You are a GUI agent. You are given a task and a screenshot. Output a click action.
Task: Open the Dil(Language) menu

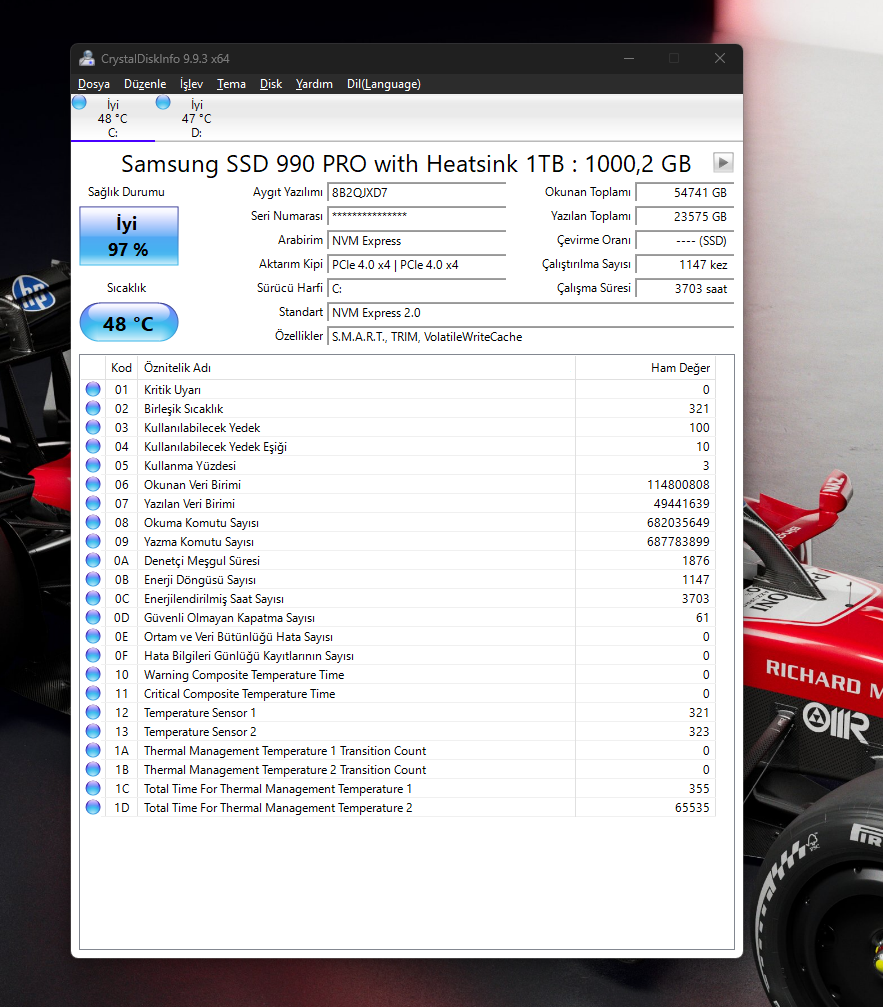[384, 84]
